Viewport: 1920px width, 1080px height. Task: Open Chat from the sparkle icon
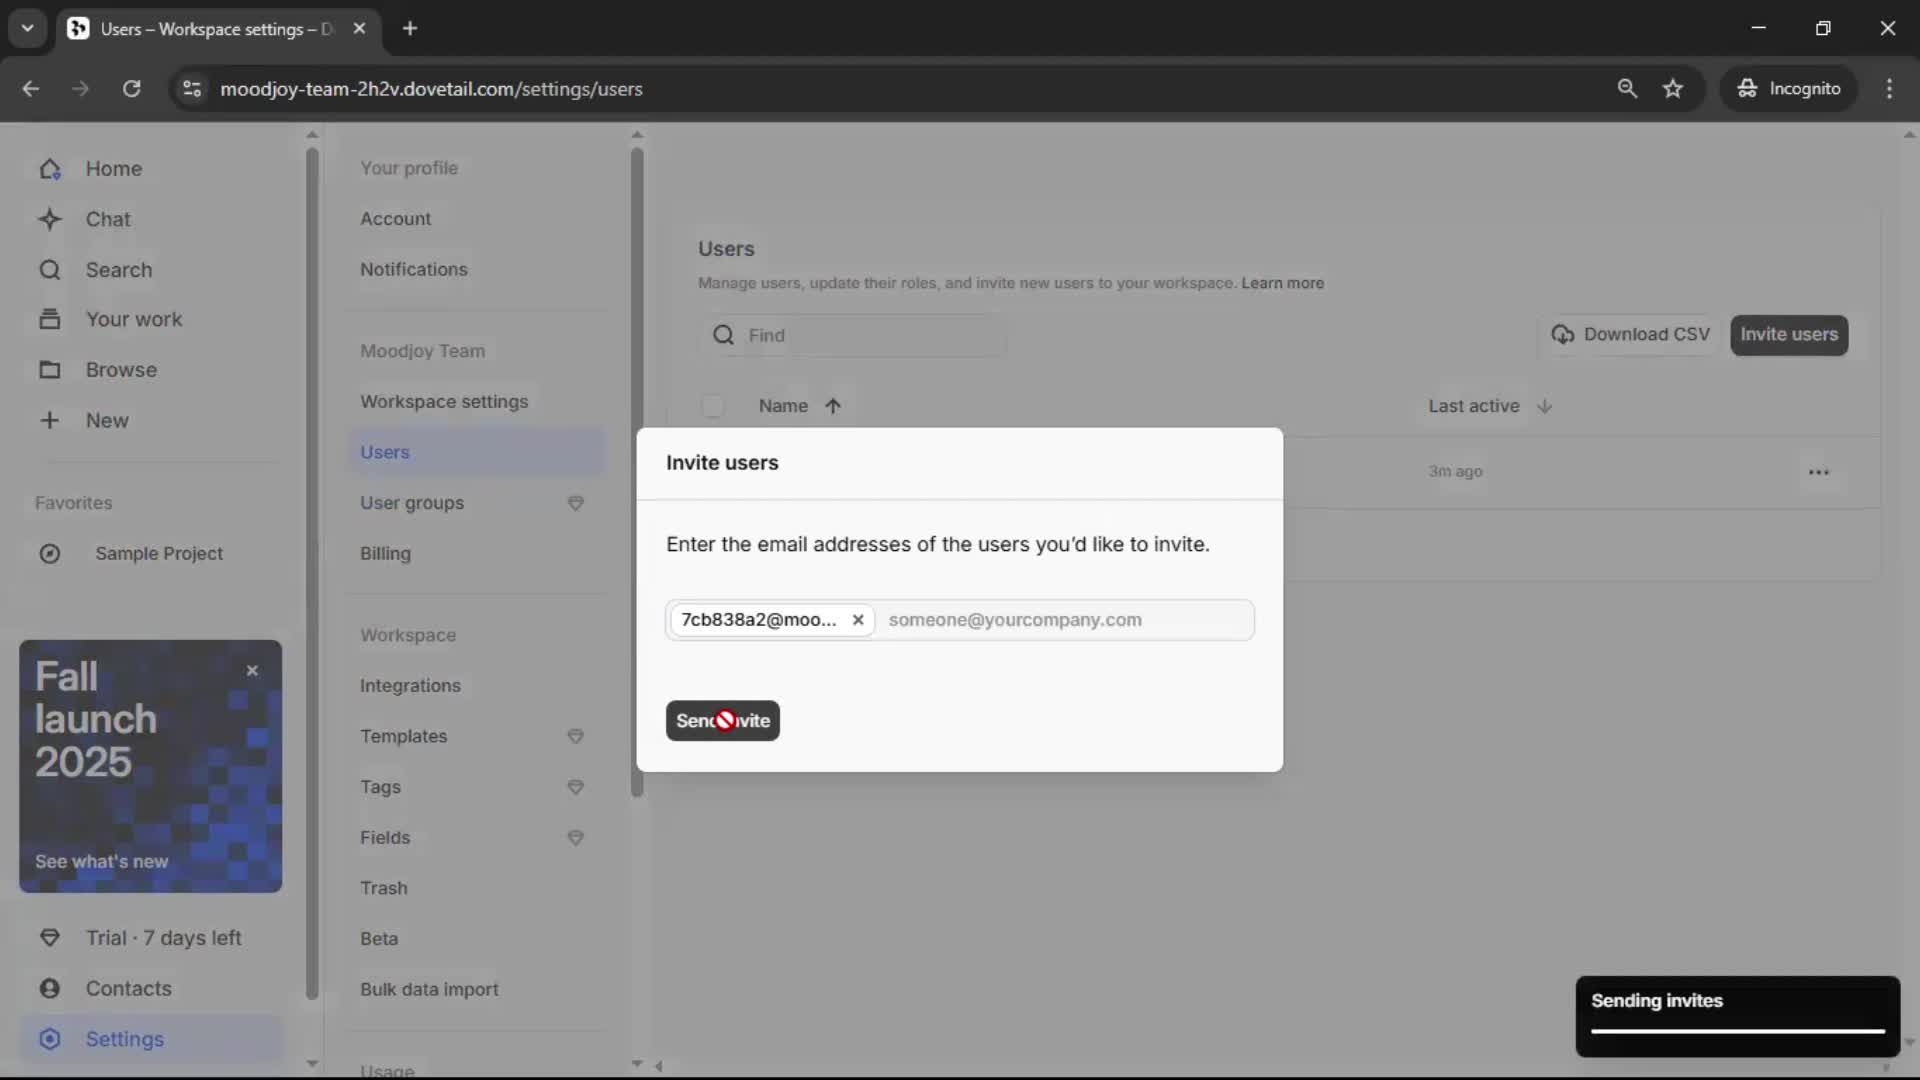coord(50,219)
